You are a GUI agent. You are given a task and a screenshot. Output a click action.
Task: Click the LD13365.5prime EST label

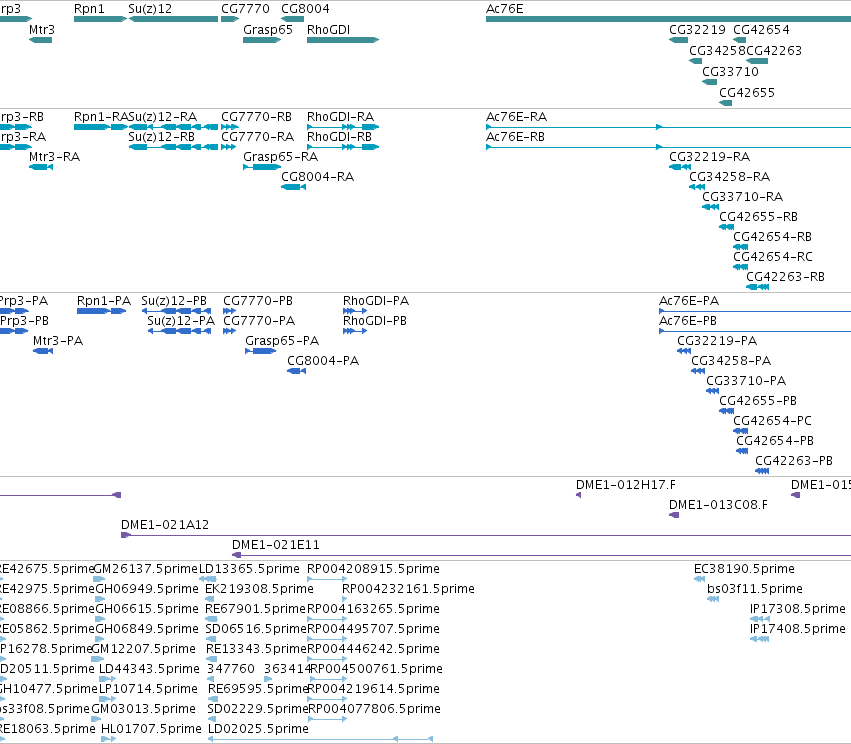click(249, 569)
